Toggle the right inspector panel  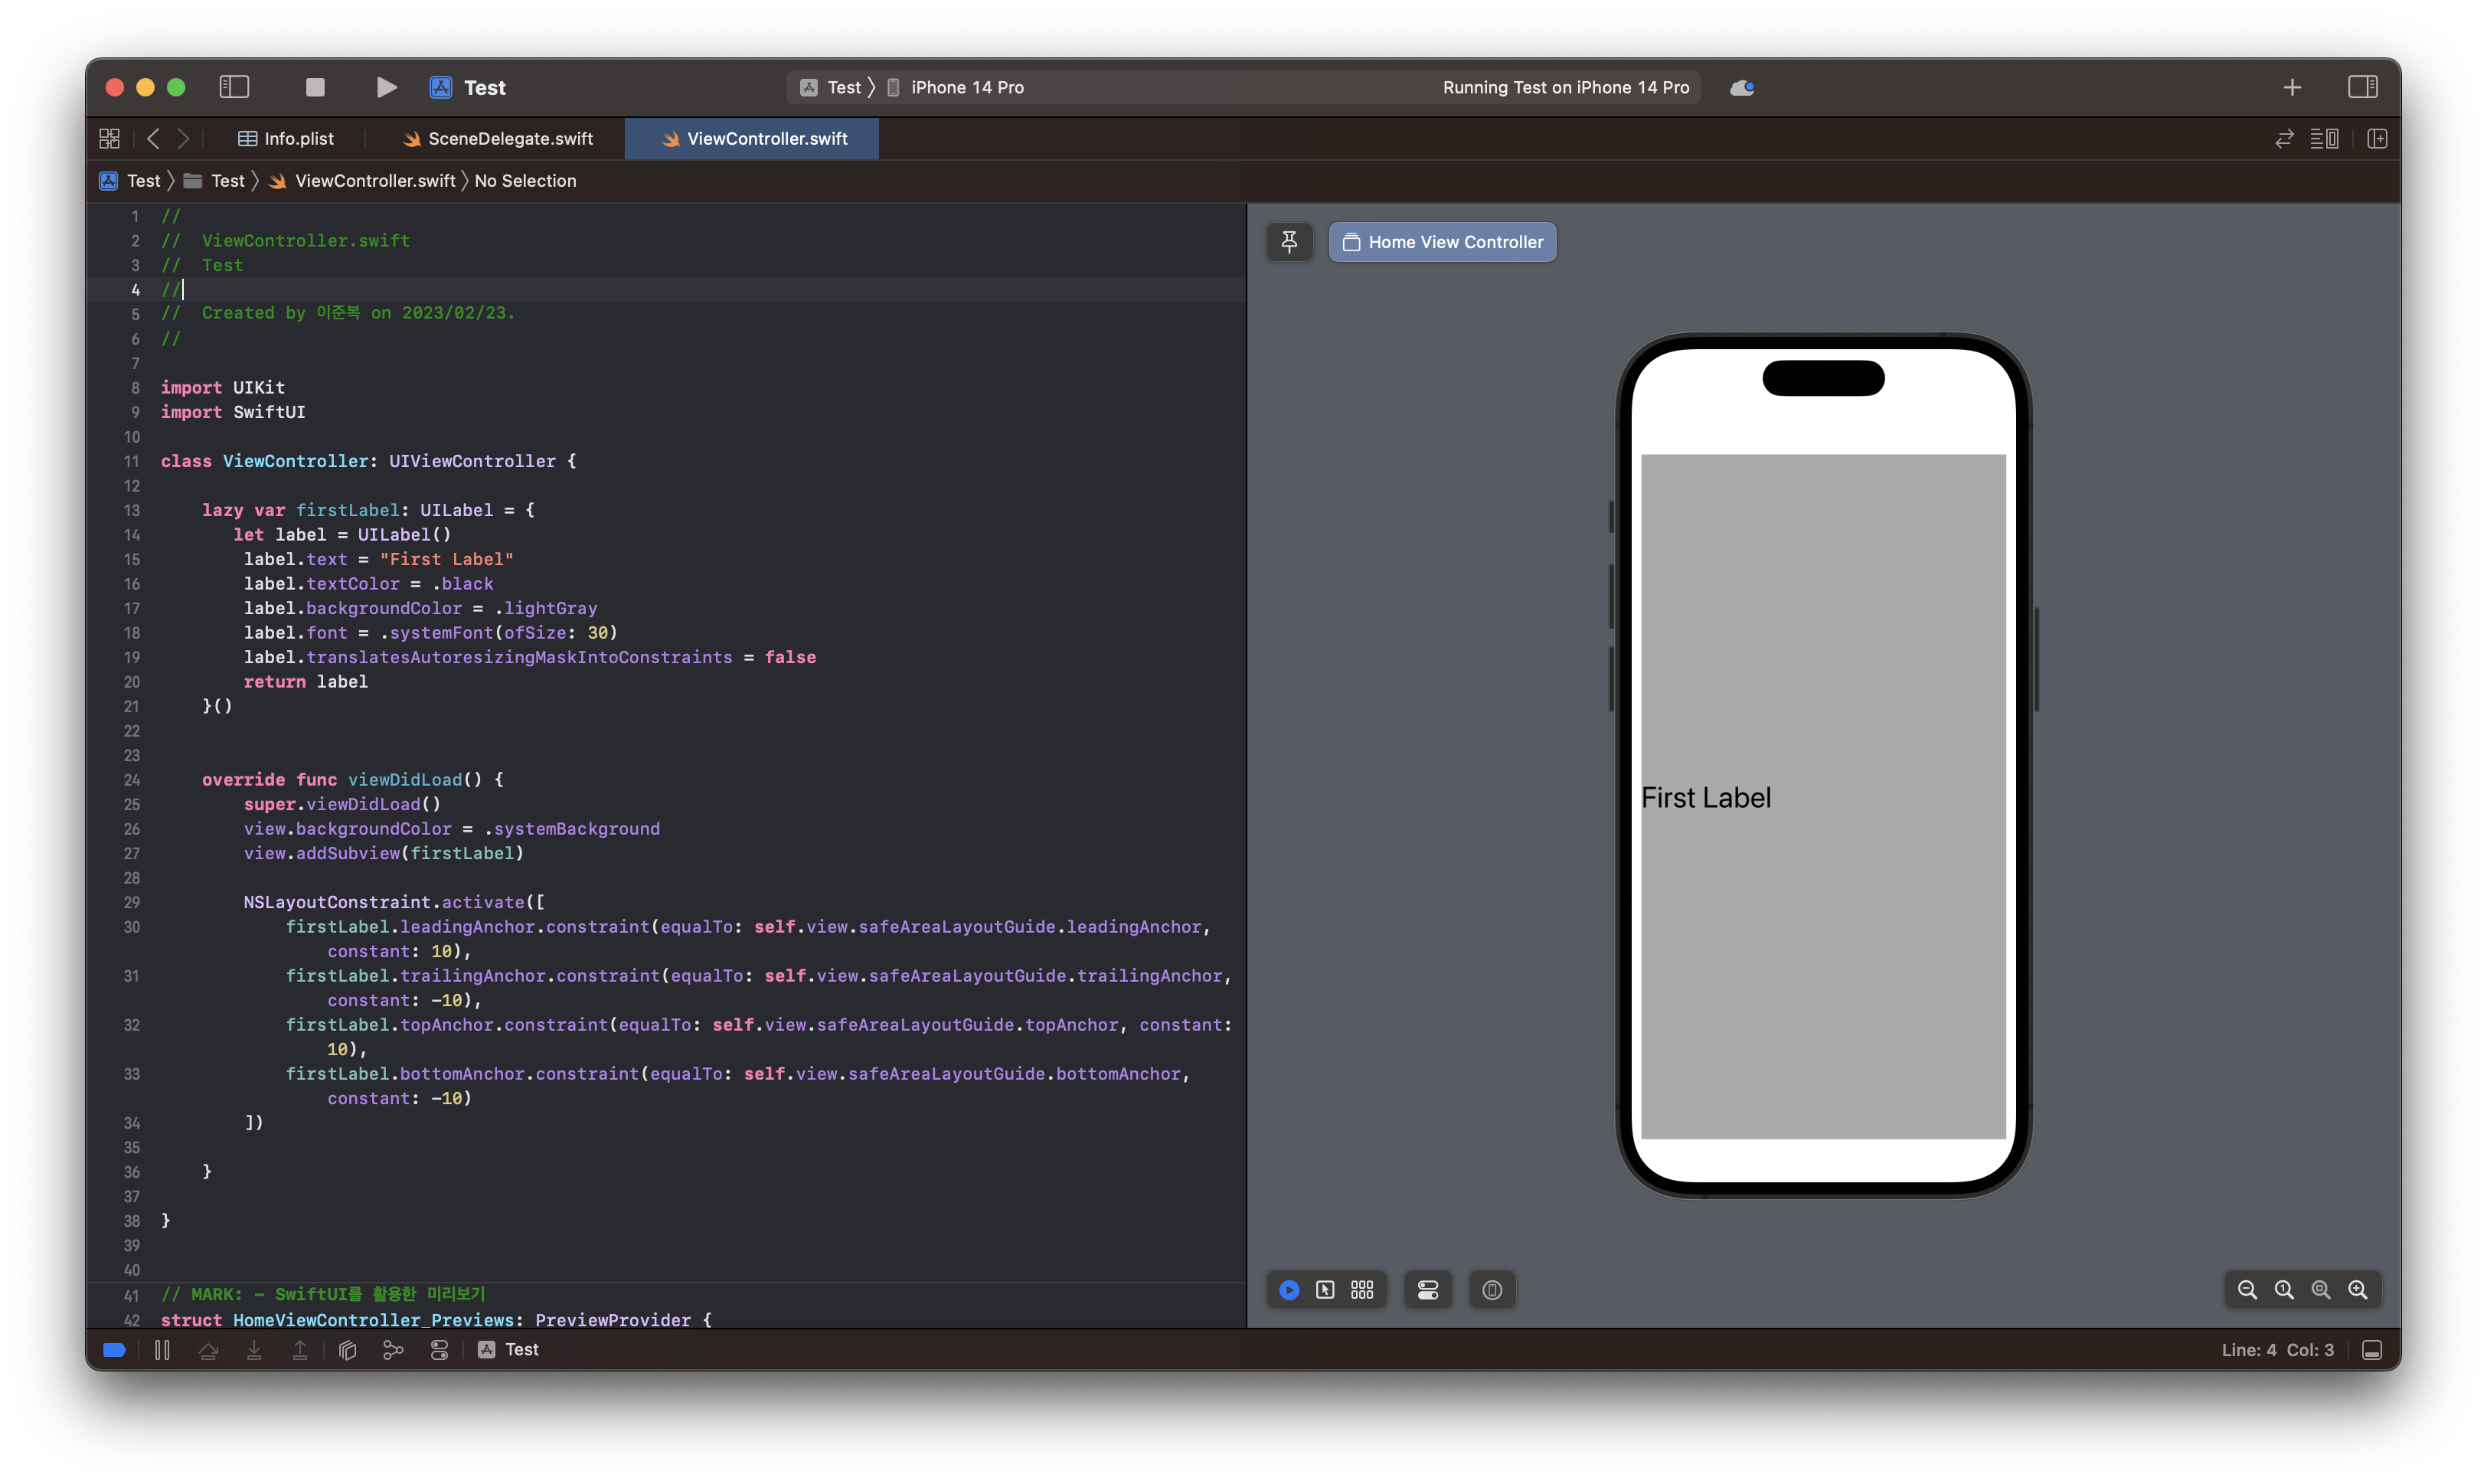pos(2362,87)
